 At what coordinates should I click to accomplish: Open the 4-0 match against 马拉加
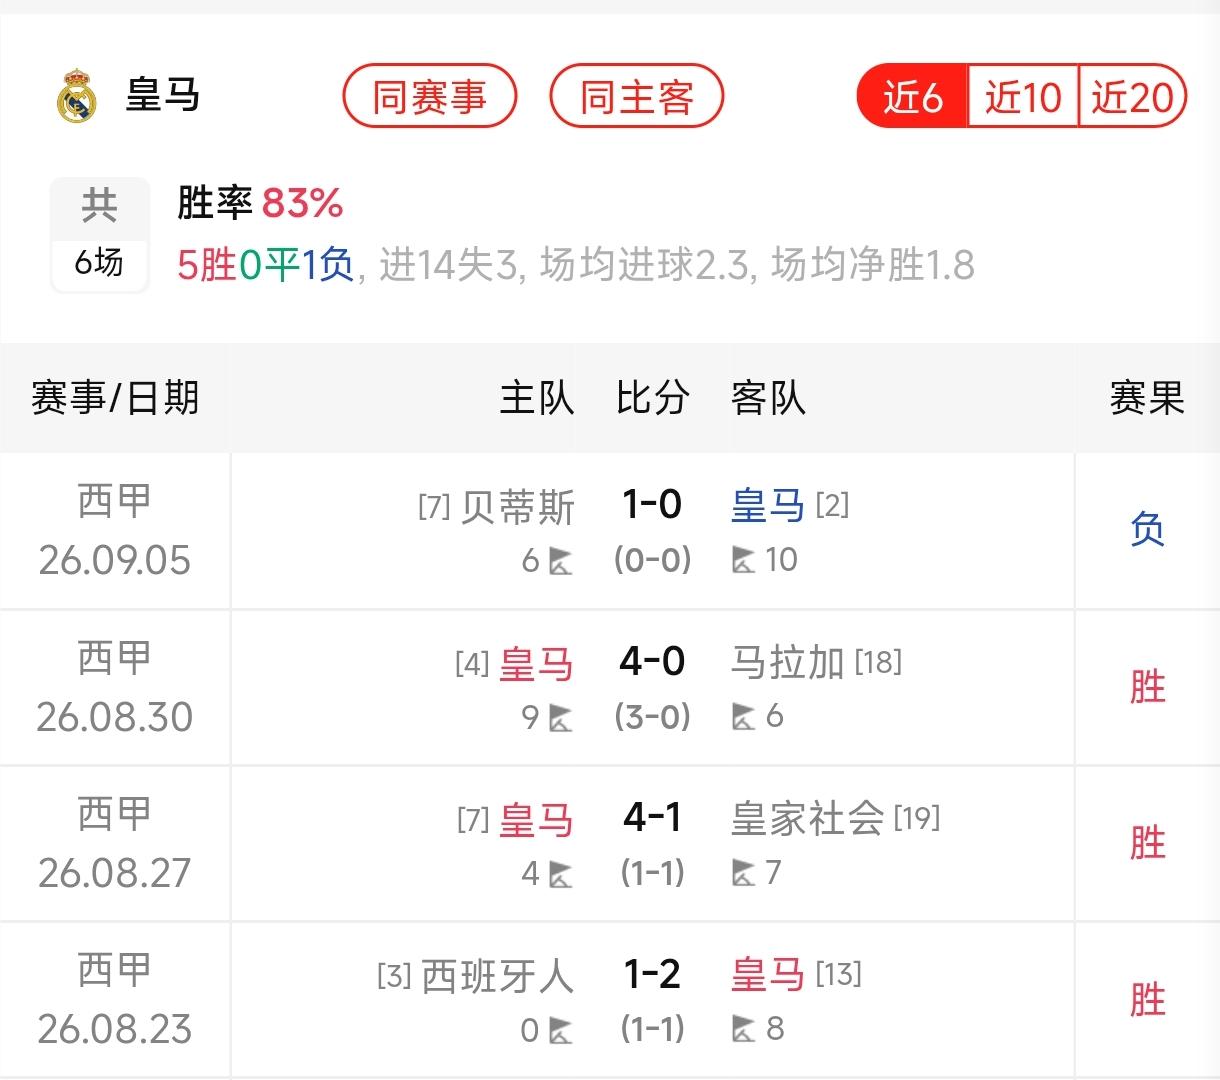point(652,662)
